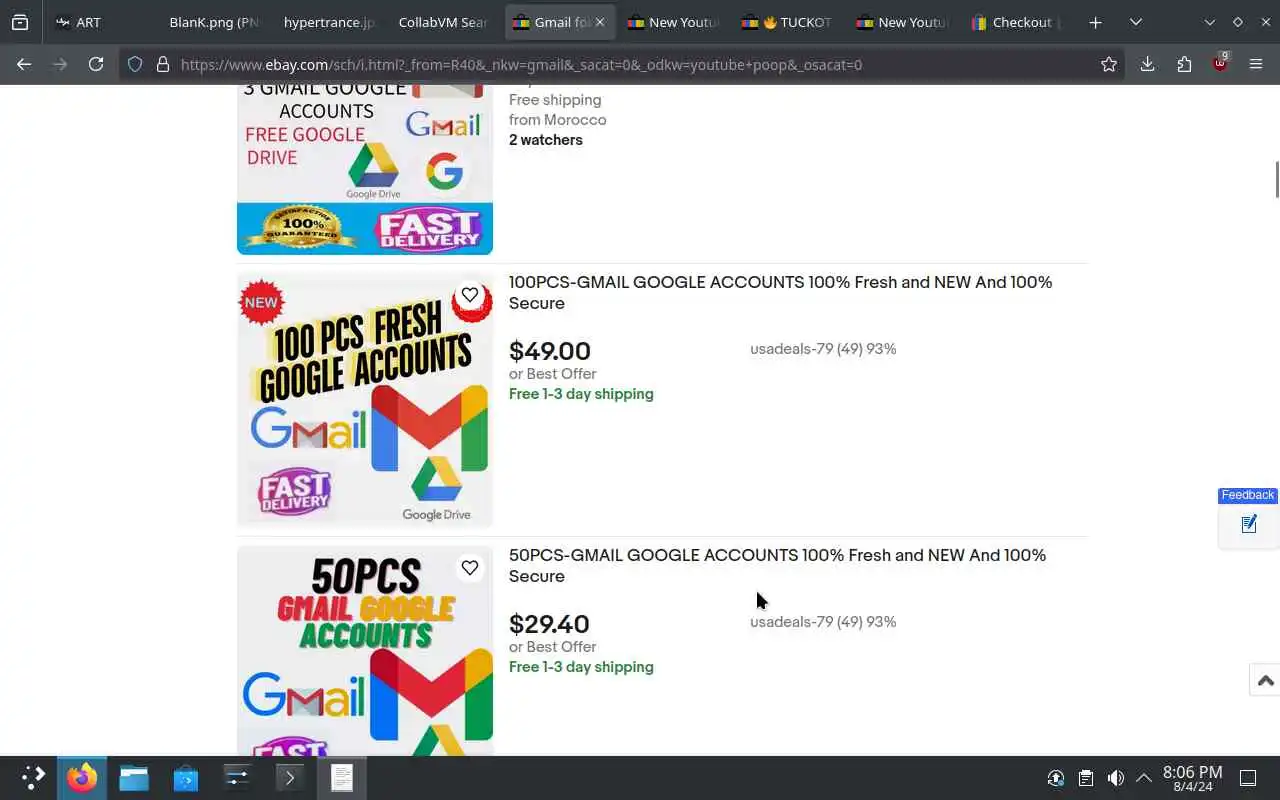
Task: Open the Firefox hamburger menu
Action: (1256, 64)
